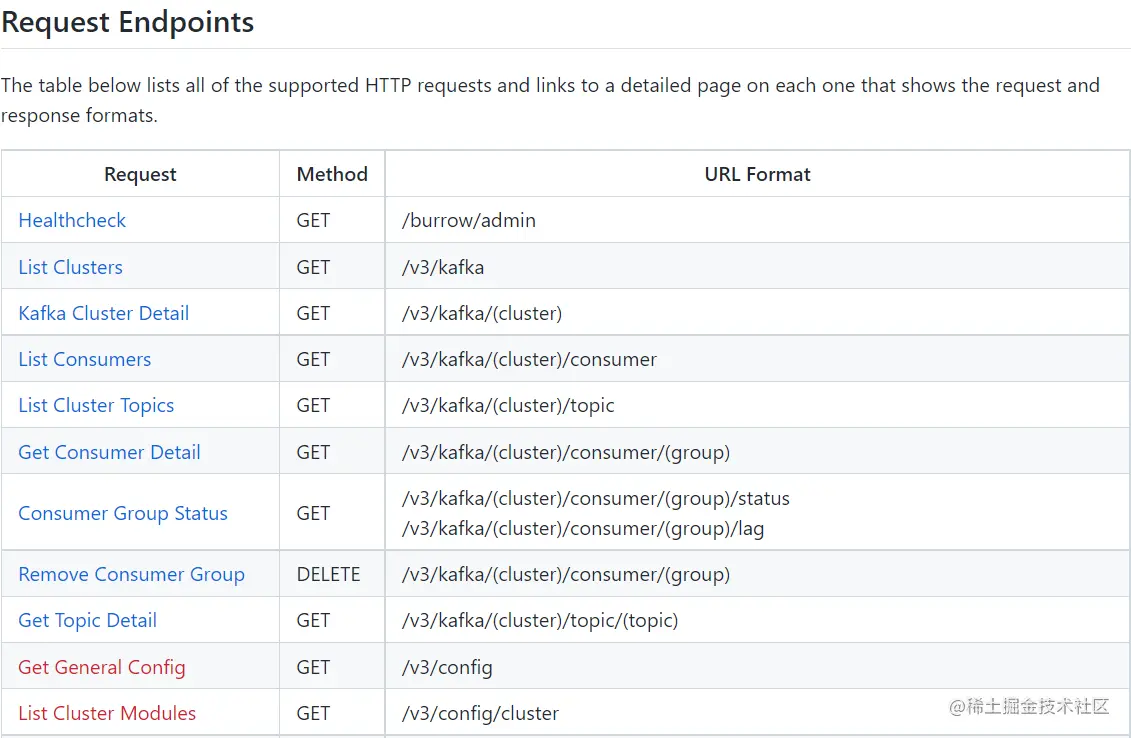Viewport: 1131px width, 738px height.
Task: Click the DELETE method cell
Action: [x=328, y=574]
